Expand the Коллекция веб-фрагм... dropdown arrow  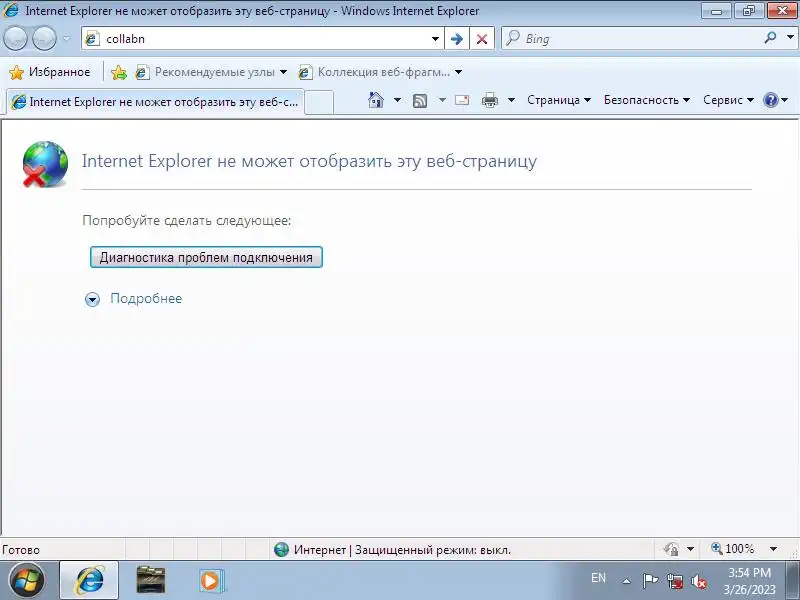(x=458, y=72)
